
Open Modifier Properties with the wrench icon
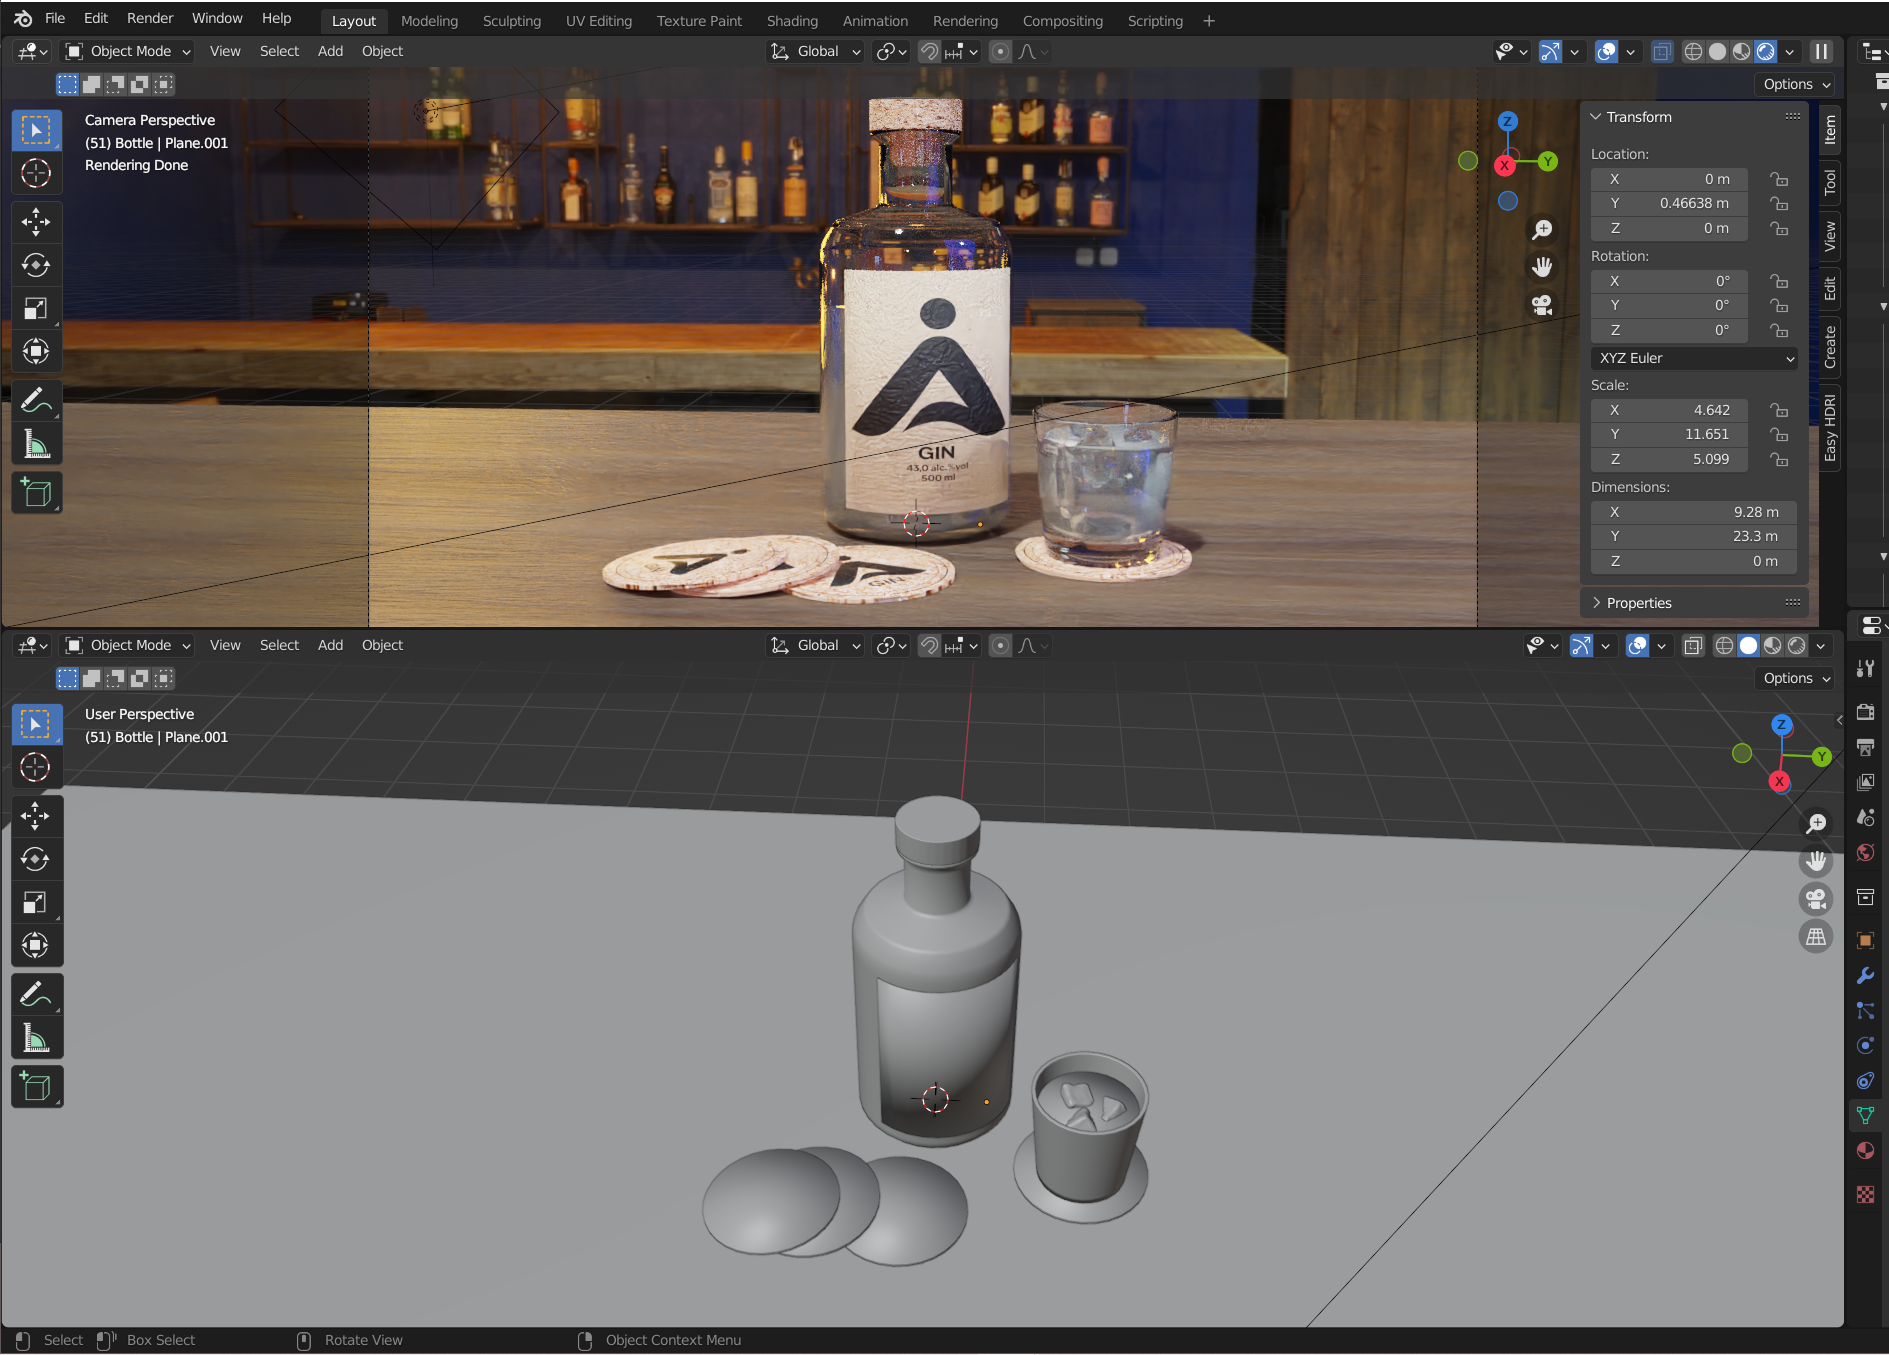coord(1865,975)
